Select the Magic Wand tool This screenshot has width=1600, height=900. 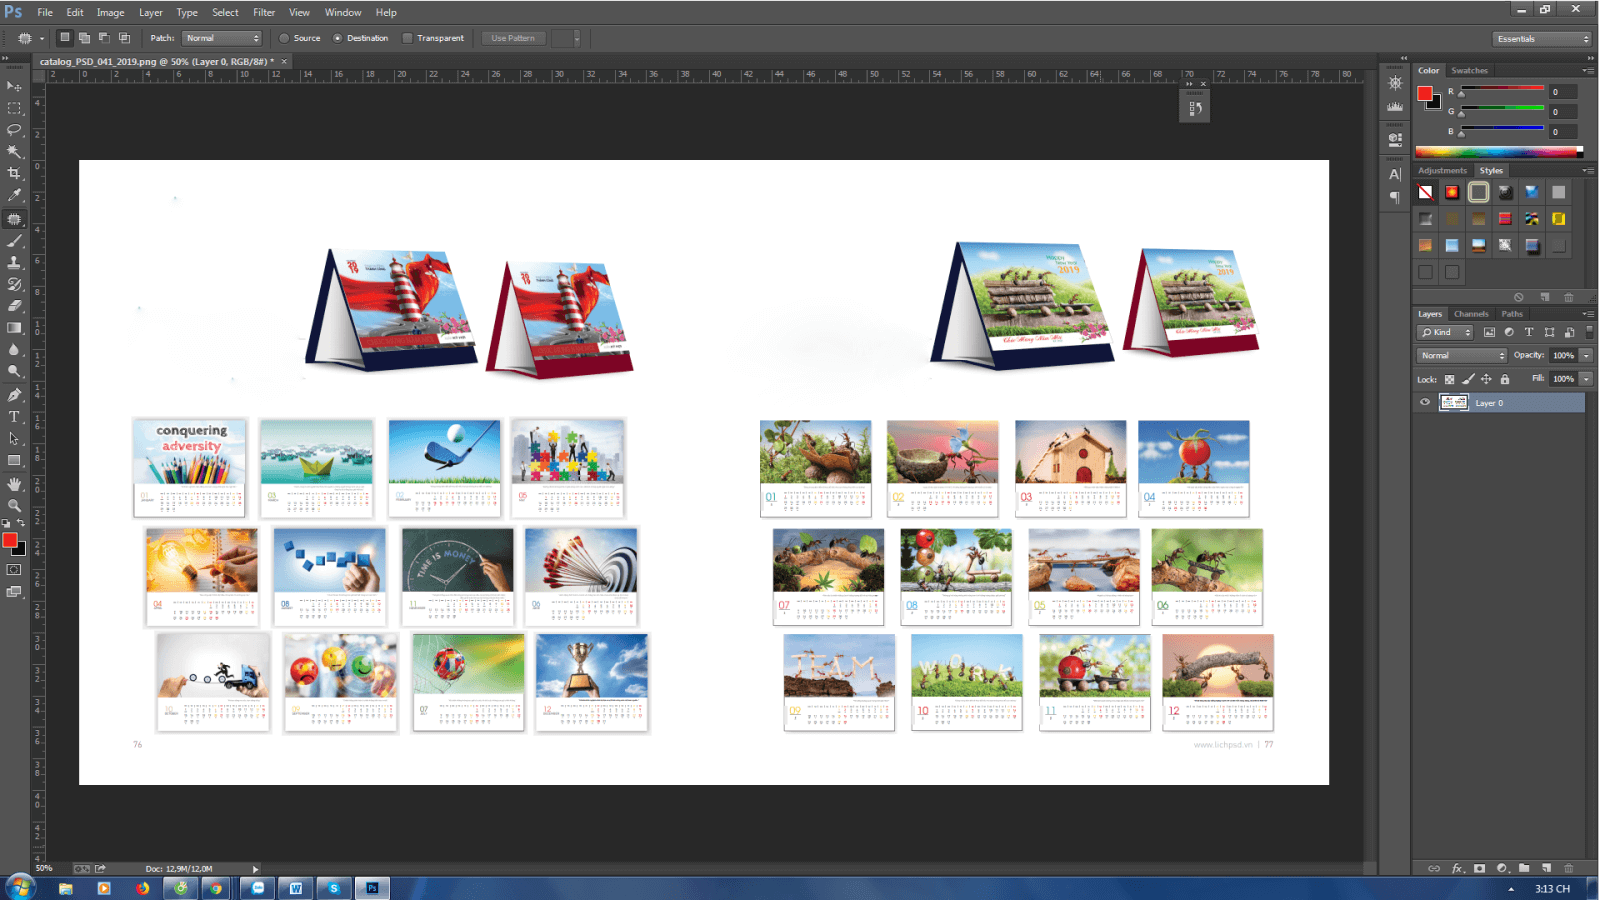[x=14, y=152]
